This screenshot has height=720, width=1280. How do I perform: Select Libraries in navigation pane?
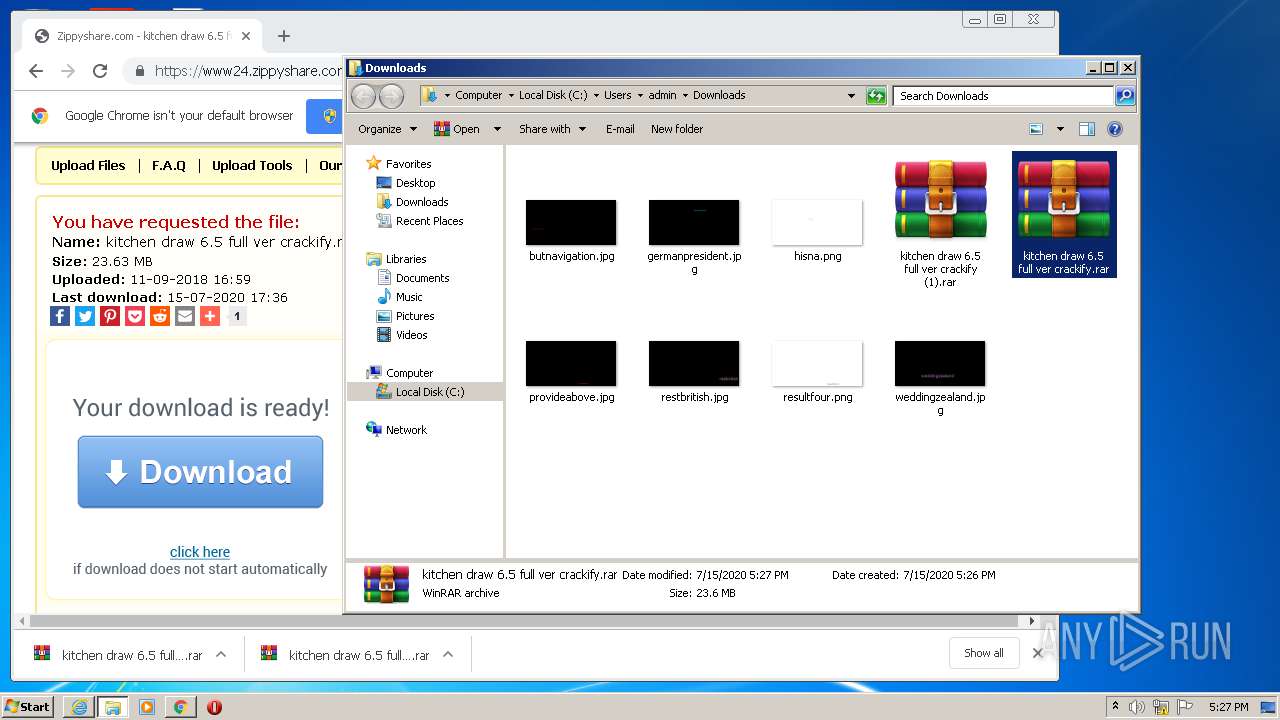point(396,259)
